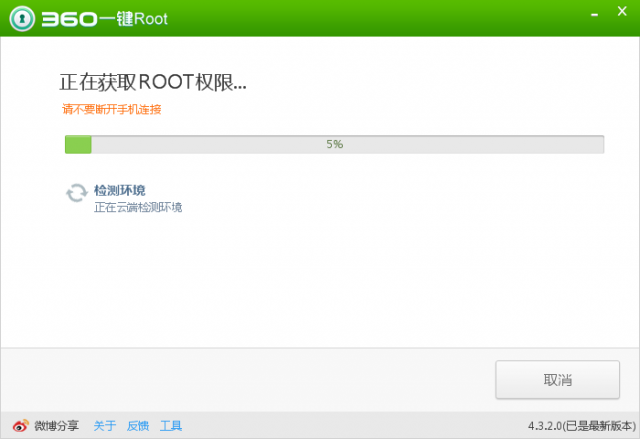Click the Weibo share icon

(20, 426)
